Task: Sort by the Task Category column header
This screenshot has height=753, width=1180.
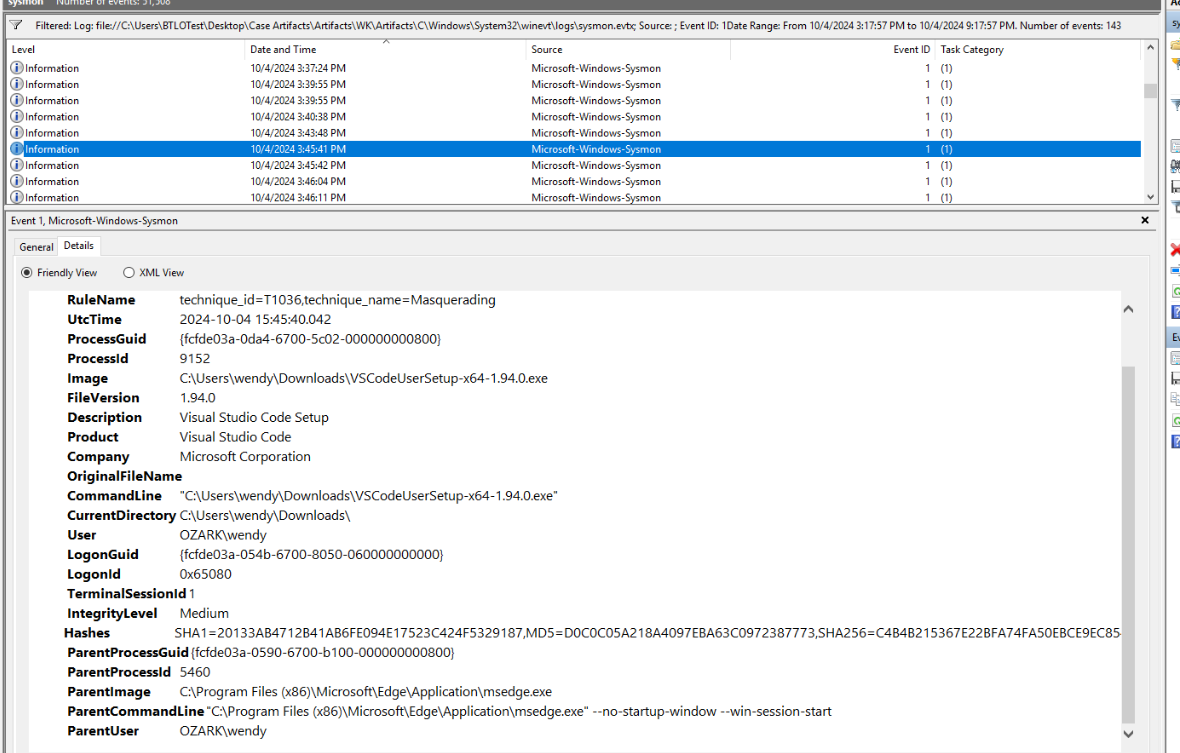Action: tap(1039, 50)
